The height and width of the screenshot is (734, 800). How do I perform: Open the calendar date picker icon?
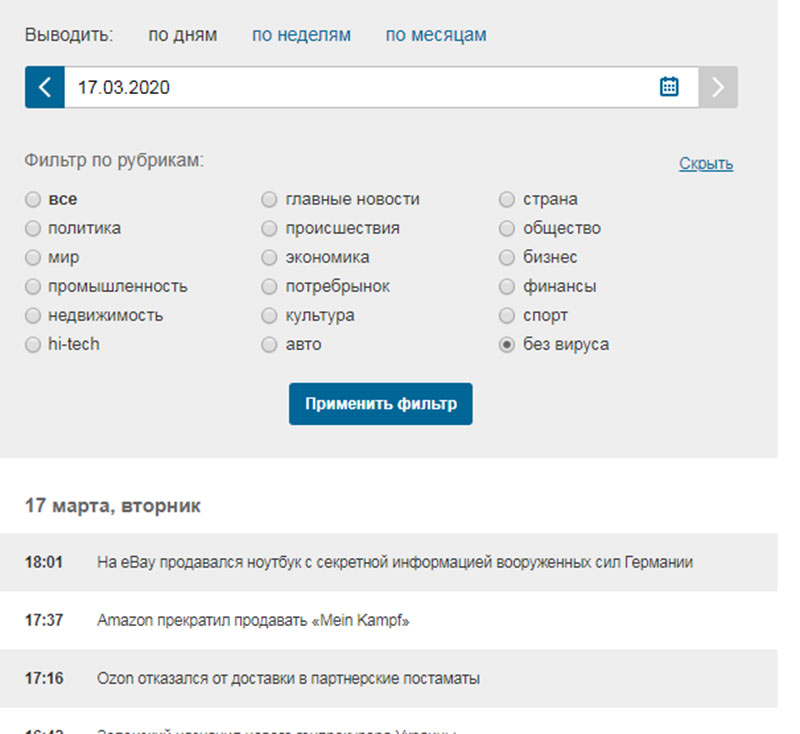[x=669, y=87]
